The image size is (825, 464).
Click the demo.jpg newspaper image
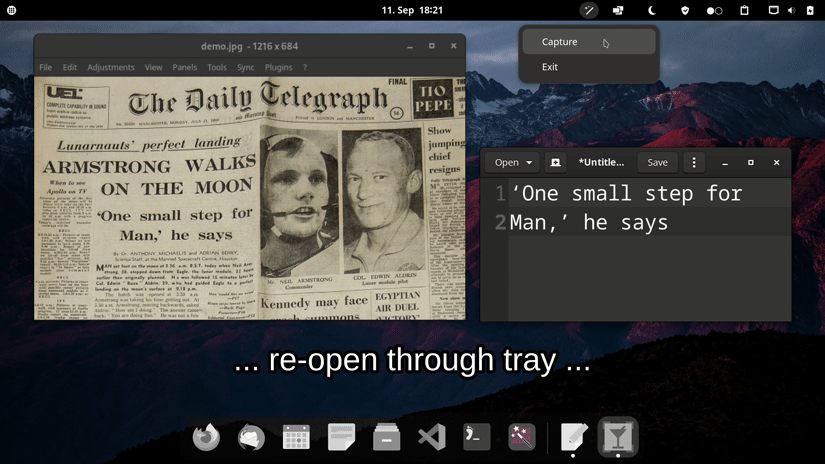(x=250, y=198)
